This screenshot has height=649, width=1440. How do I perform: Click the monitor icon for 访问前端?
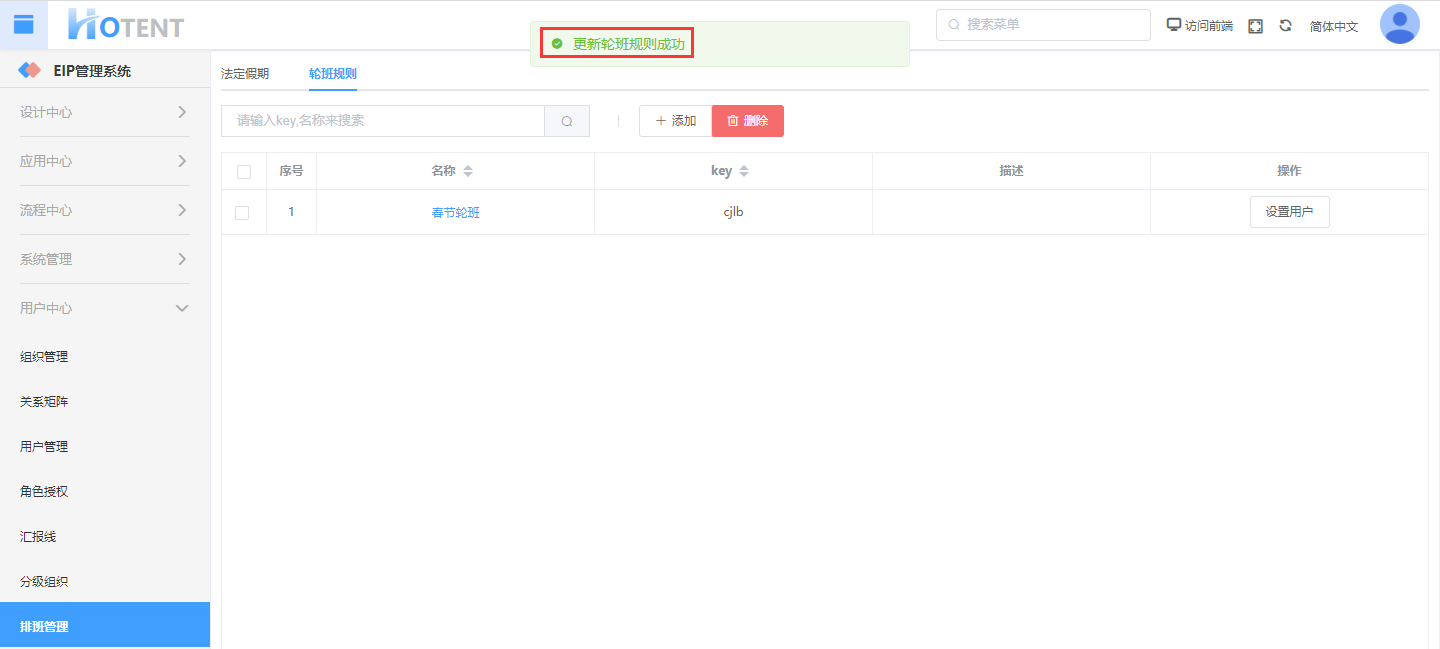[x=1174, y=25]
